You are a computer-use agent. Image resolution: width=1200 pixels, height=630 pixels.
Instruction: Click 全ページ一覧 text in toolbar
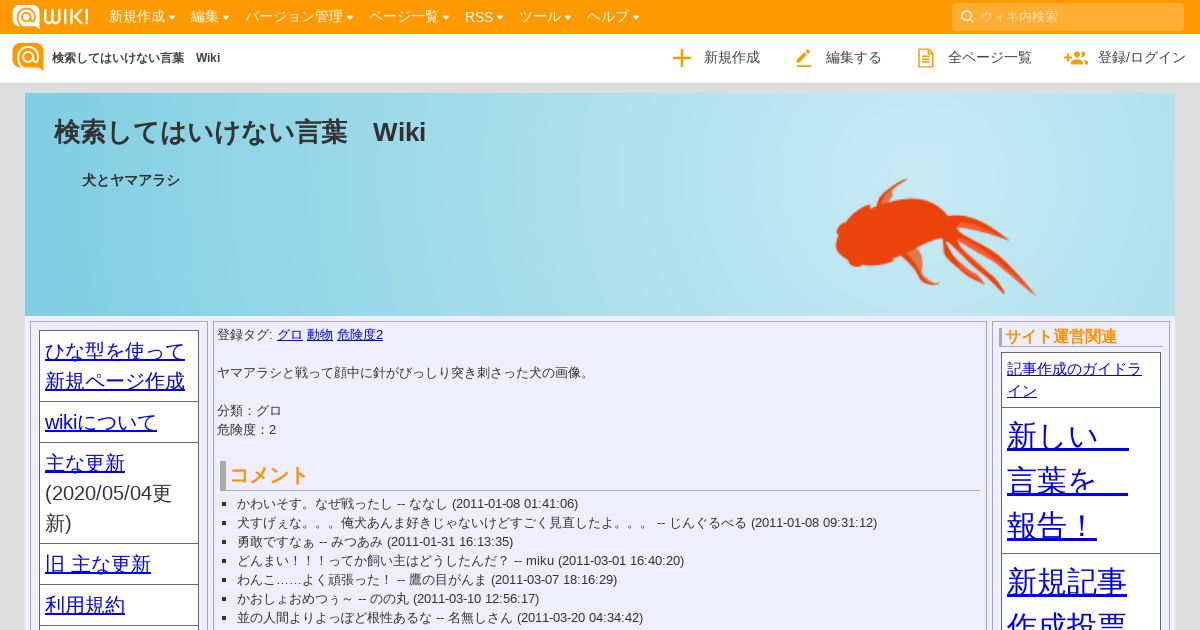990,58
